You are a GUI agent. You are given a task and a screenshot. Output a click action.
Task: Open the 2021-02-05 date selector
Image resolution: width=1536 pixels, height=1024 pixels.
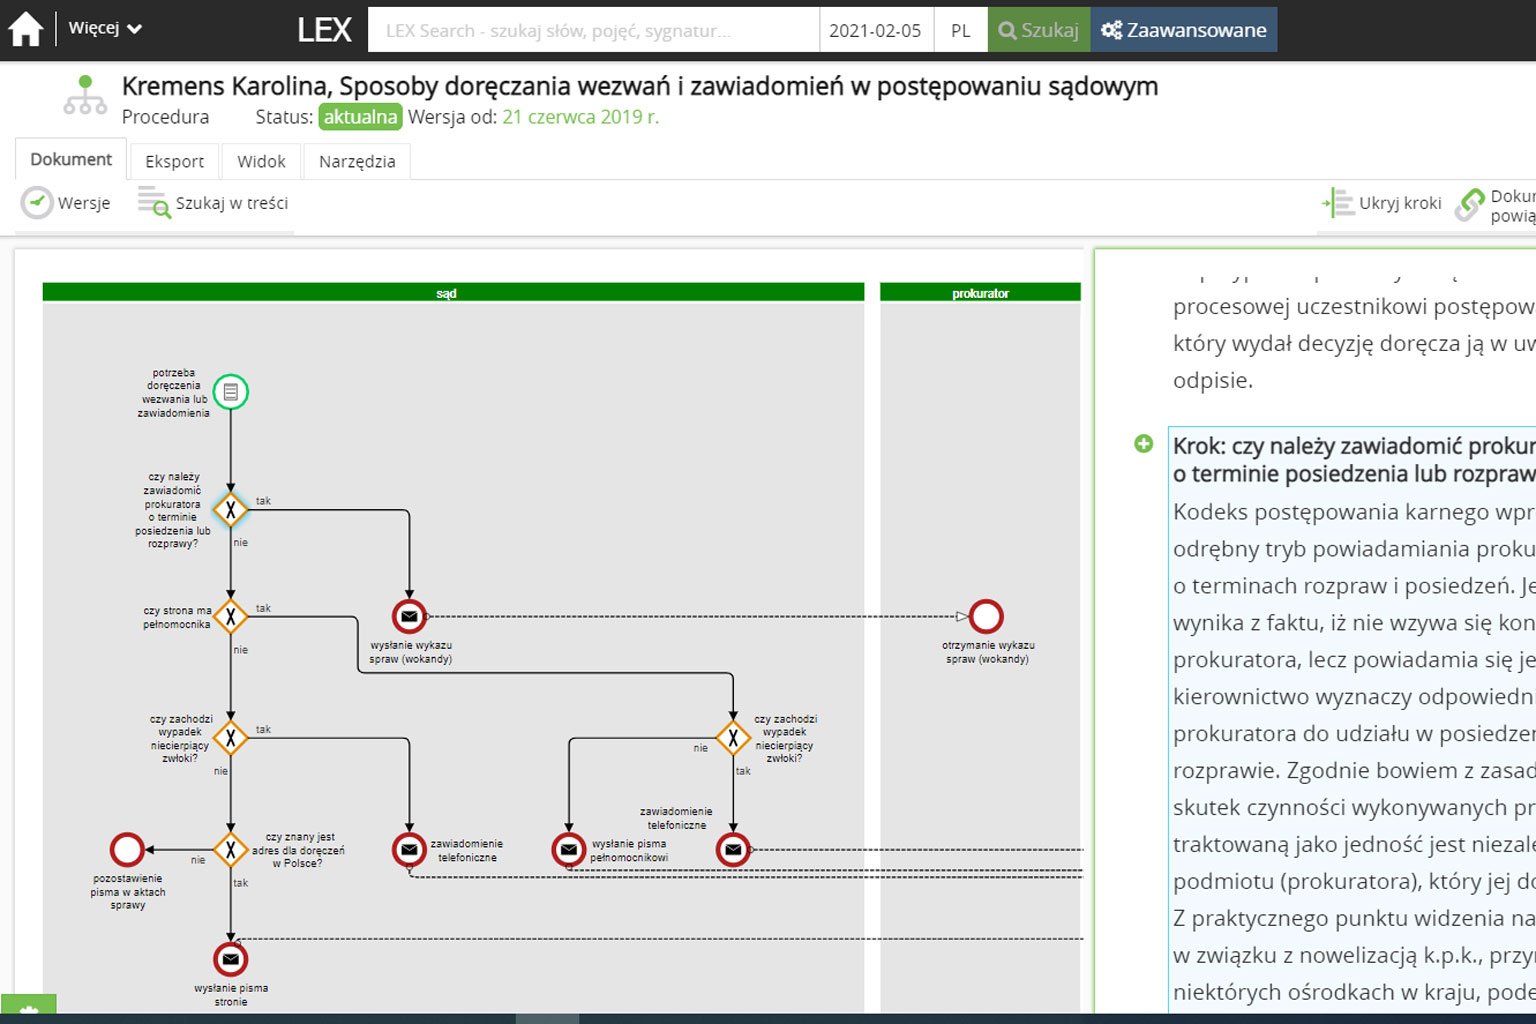[875, 30]
